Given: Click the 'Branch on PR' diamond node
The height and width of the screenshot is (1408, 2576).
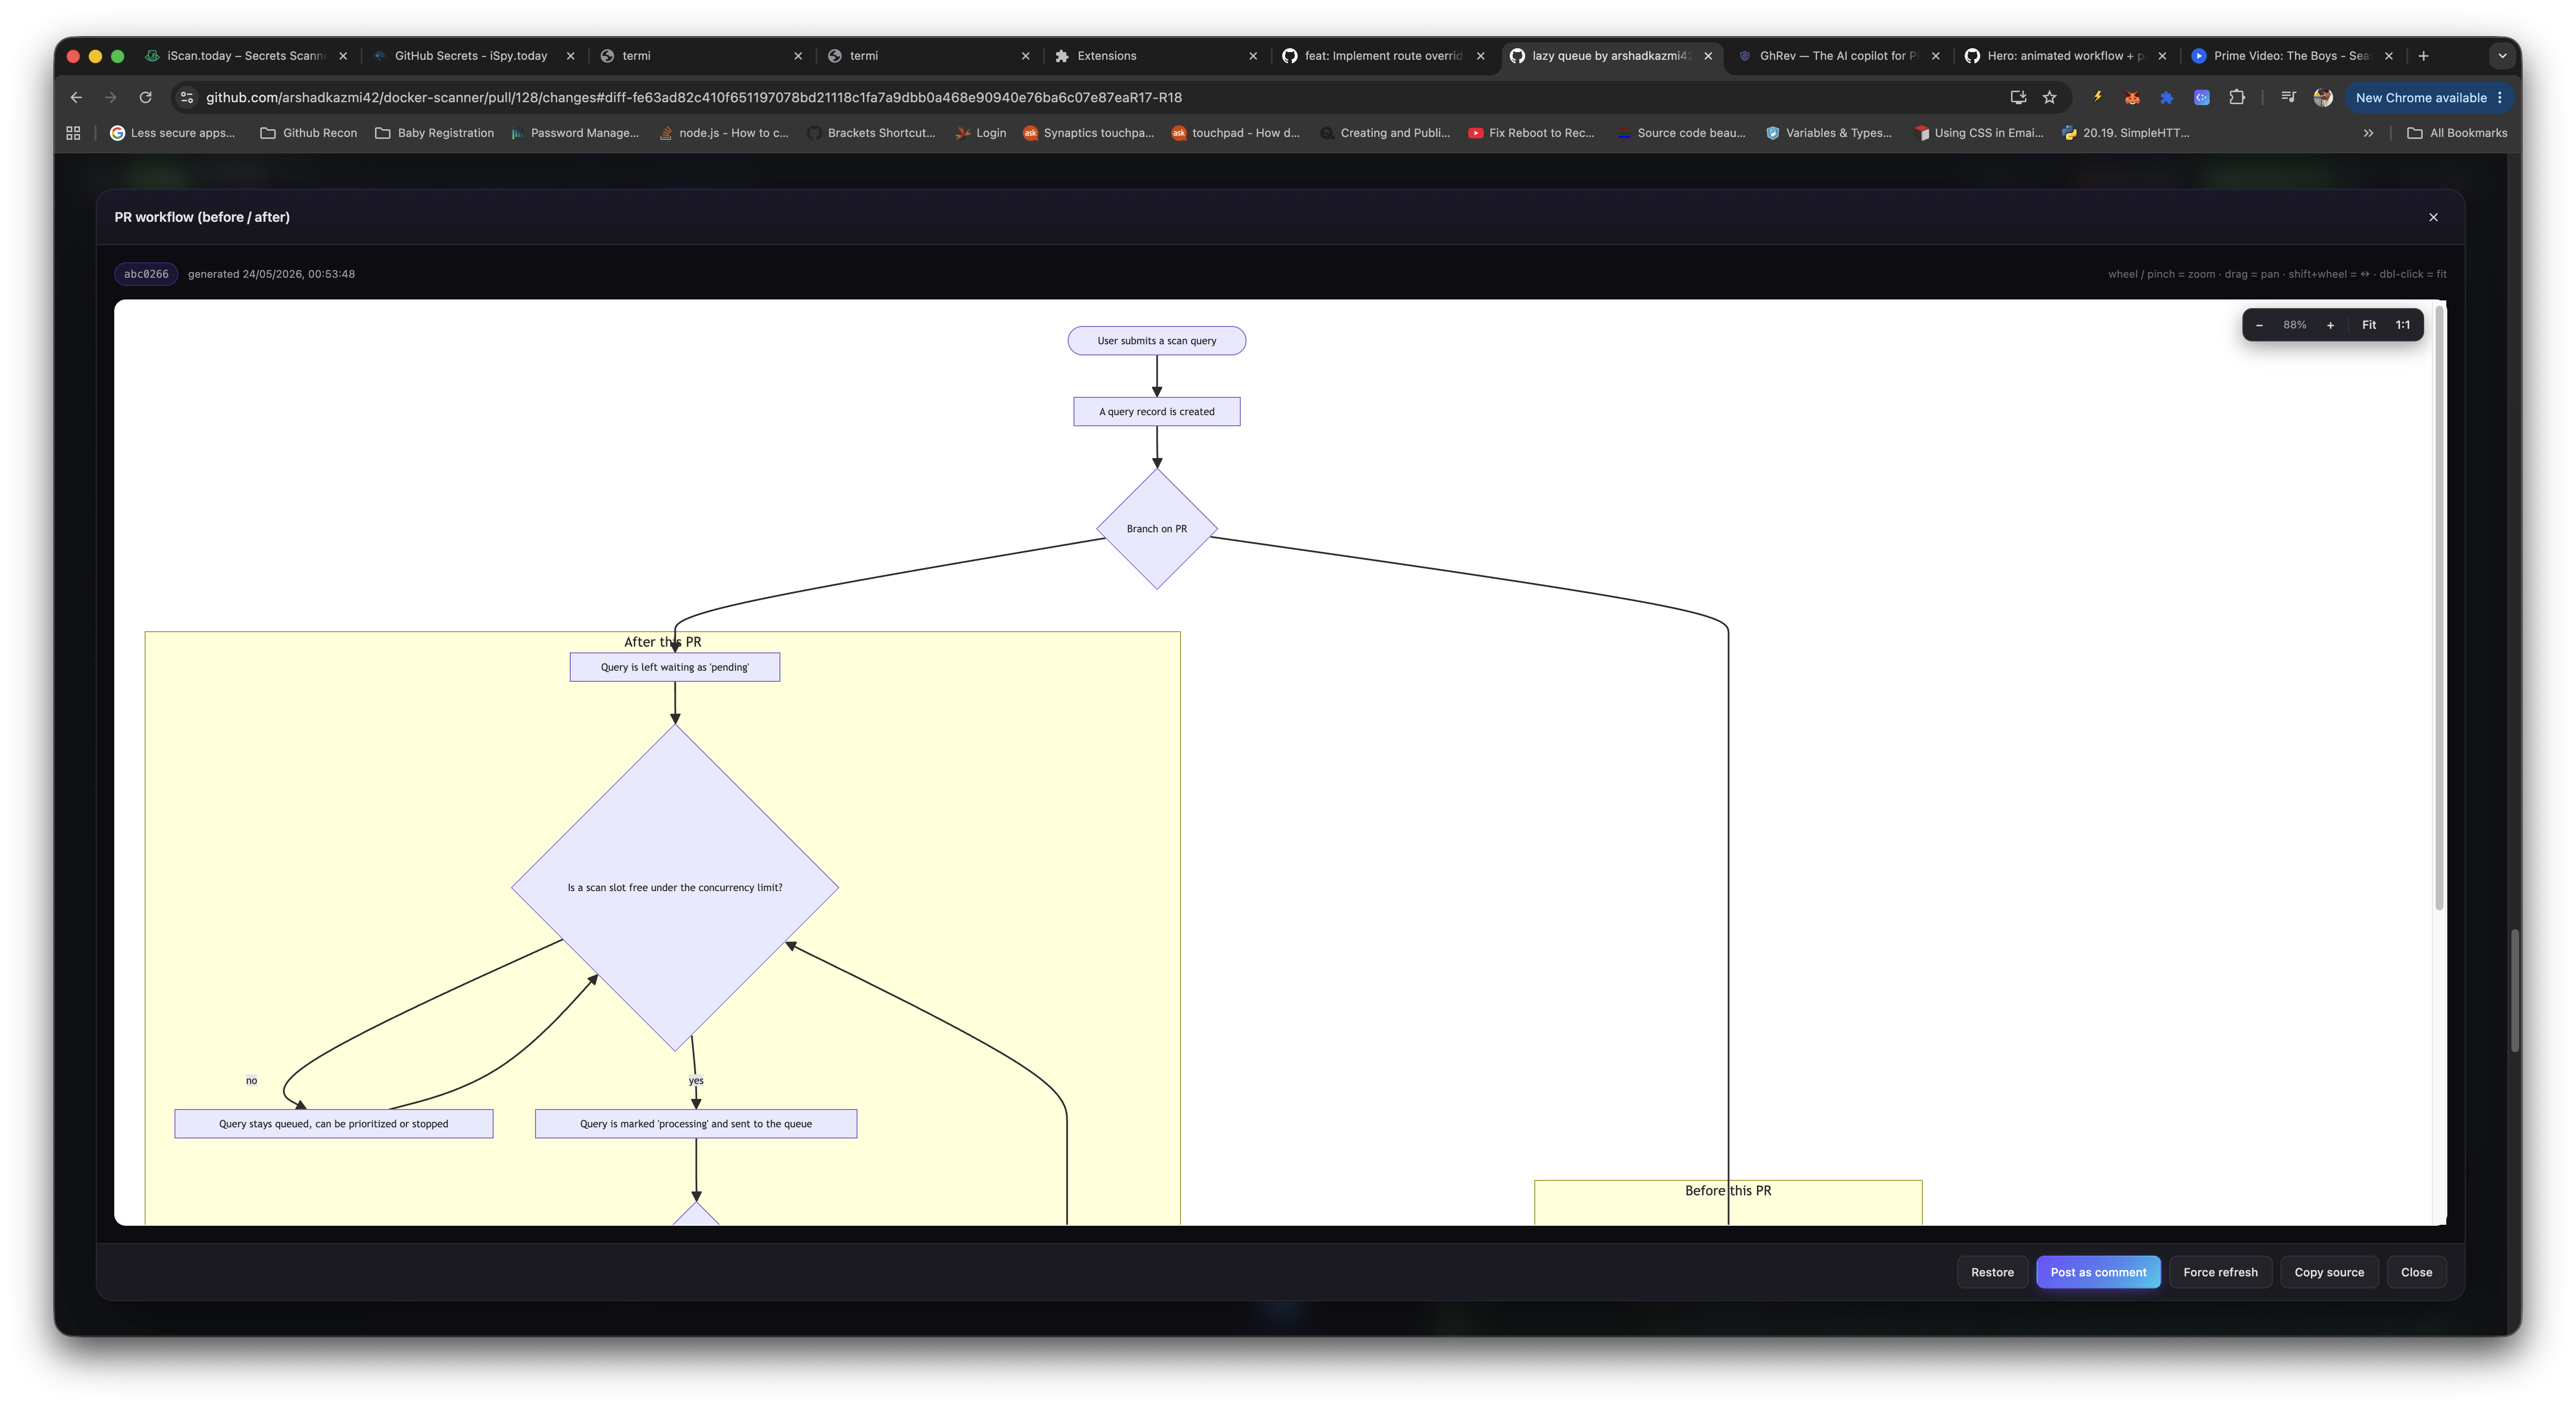Looking at the screenshot, I should pyautogui.click(x=1156, y=529).
